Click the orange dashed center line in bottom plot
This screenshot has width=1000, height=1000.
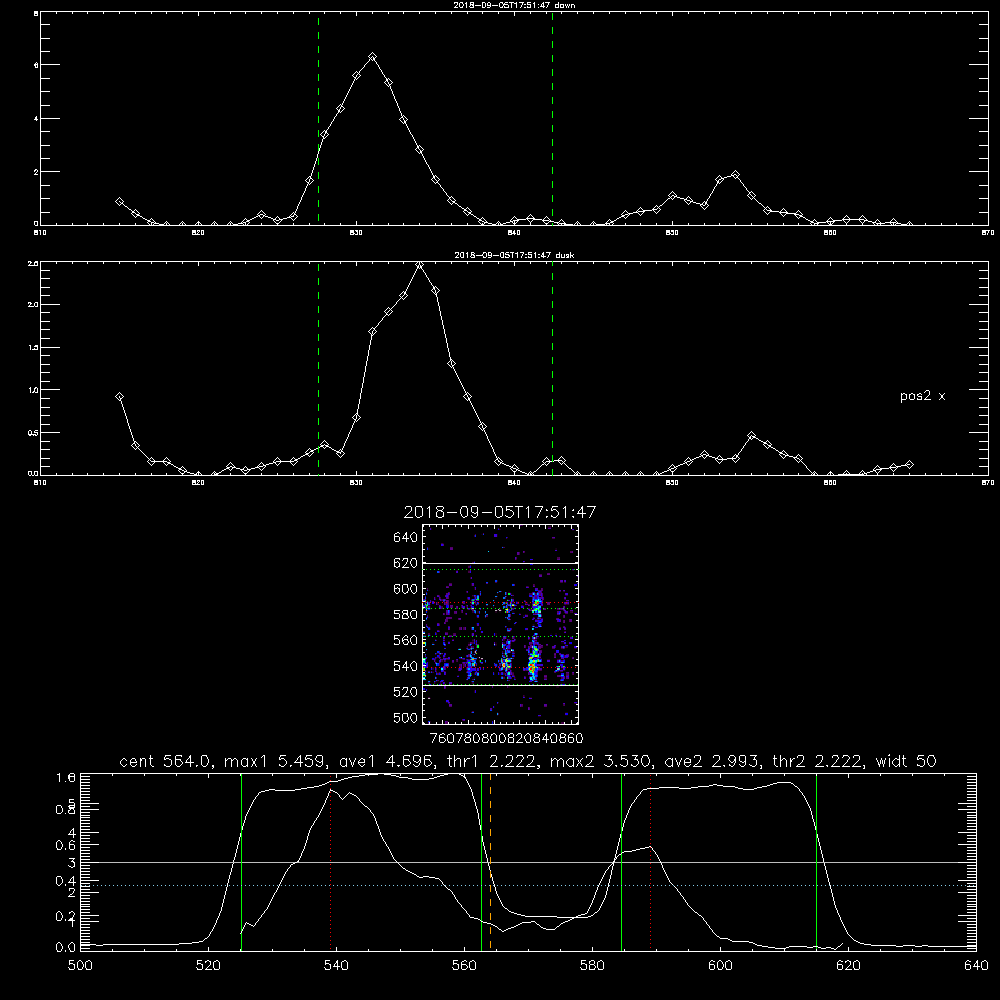[490, 861]
